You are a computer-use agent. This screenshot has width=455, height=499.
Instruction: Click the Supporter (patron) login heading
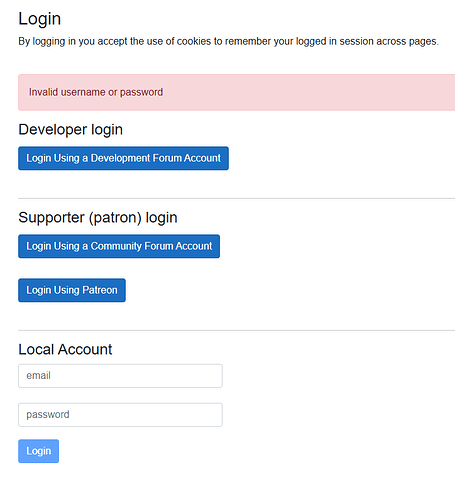coord(98,217)
